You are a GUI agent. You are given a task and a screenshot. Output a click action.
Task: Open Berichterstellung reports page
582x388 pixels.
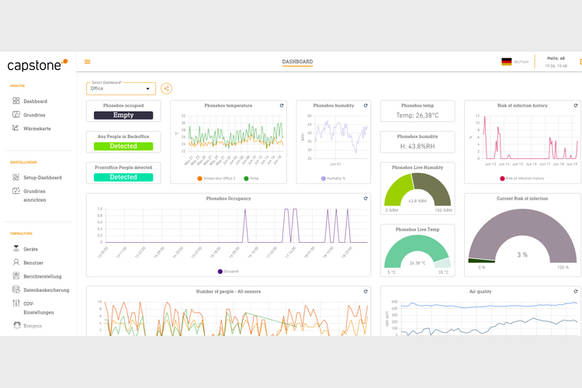(43, 276)
